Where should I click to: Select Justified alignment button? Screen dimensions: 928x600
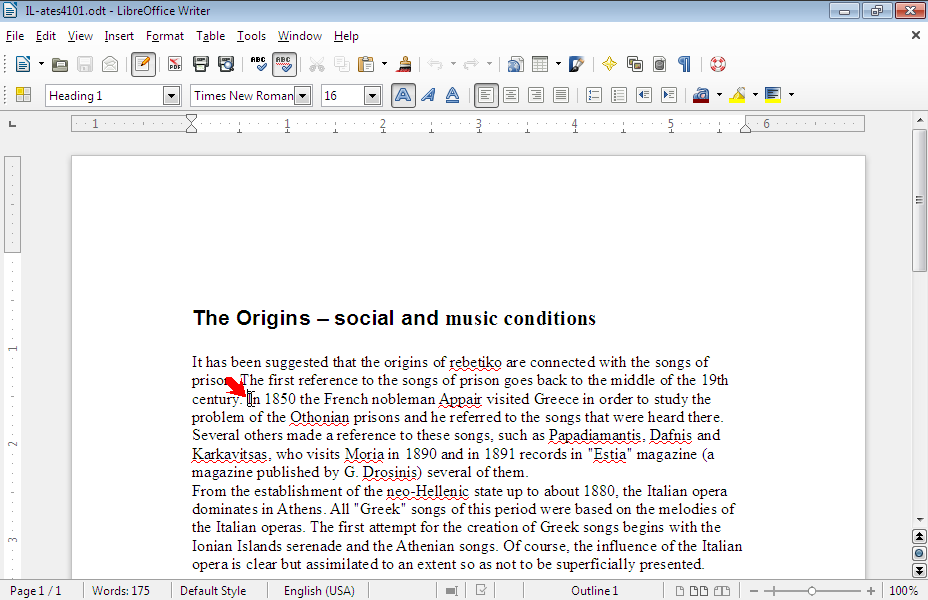[560, 95]
